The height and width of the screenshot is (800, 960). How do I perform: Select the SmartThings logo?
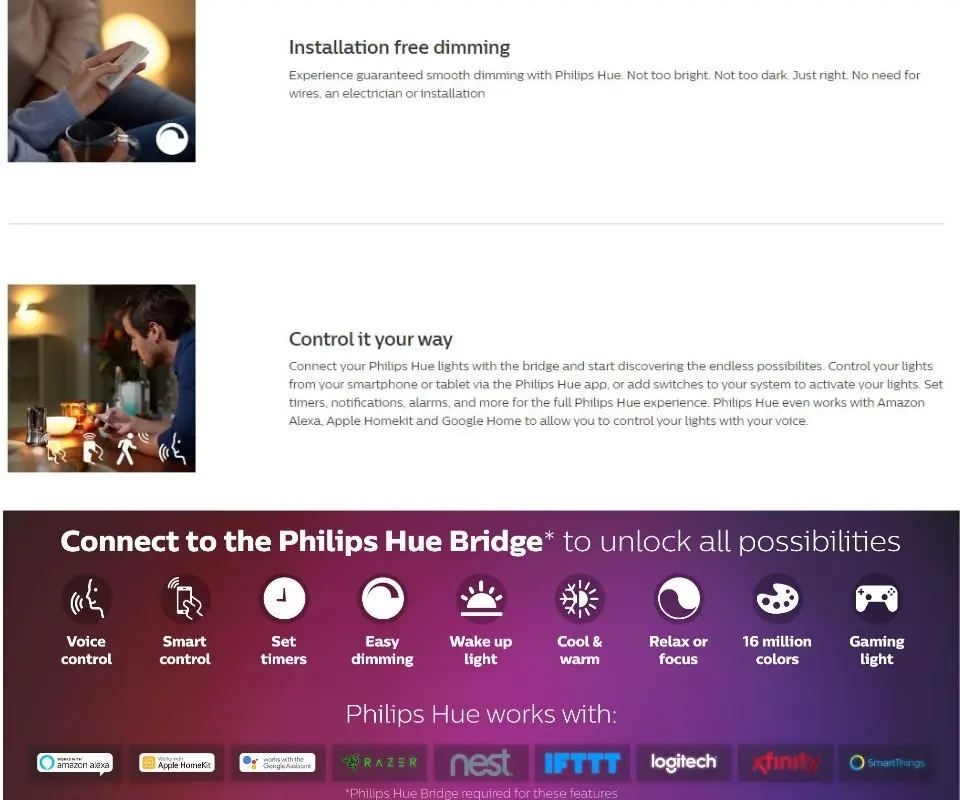(x=887, y=763)
